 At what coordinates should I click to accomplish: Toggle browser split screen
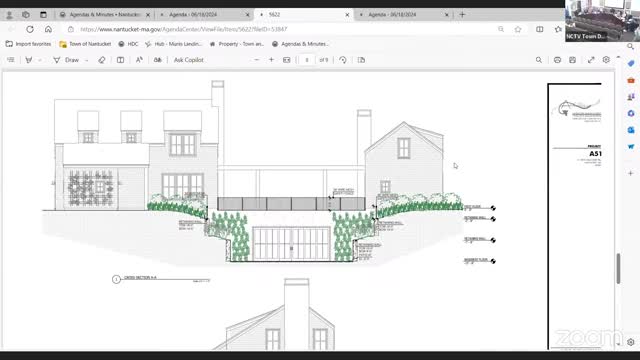point(540,29)
